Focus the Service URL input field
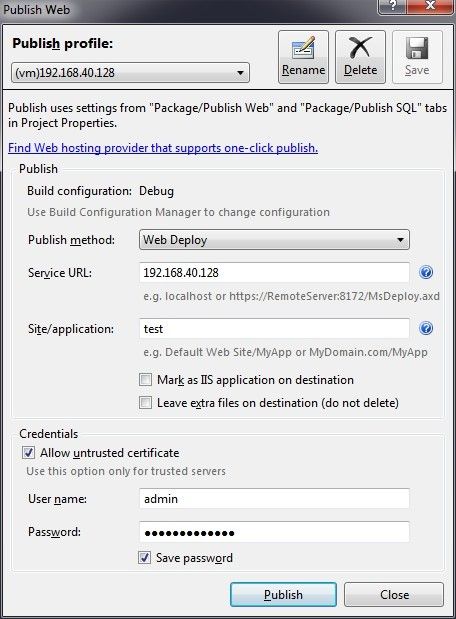The image size is (456, 619). click(274, 272)
